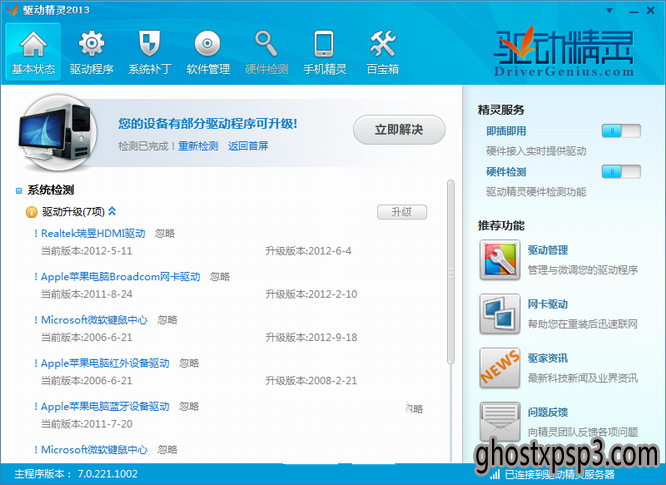Click the computer image thumbnail
Screen dimensions: 666x485
click(57, 132)
